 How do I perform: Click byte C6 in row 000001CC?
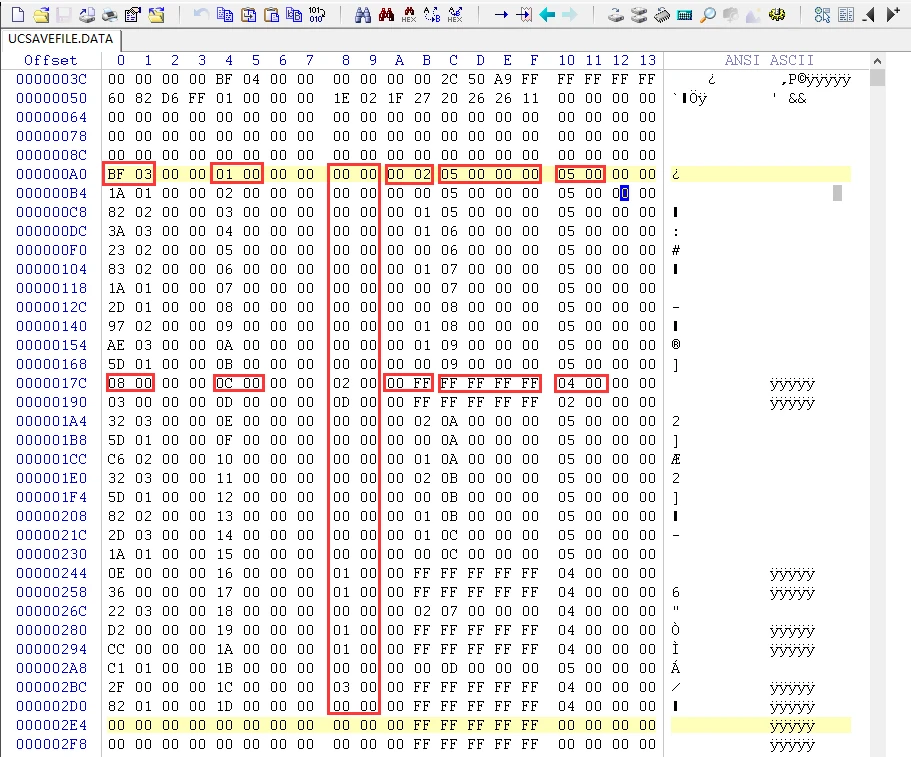[x=116, y=459]
